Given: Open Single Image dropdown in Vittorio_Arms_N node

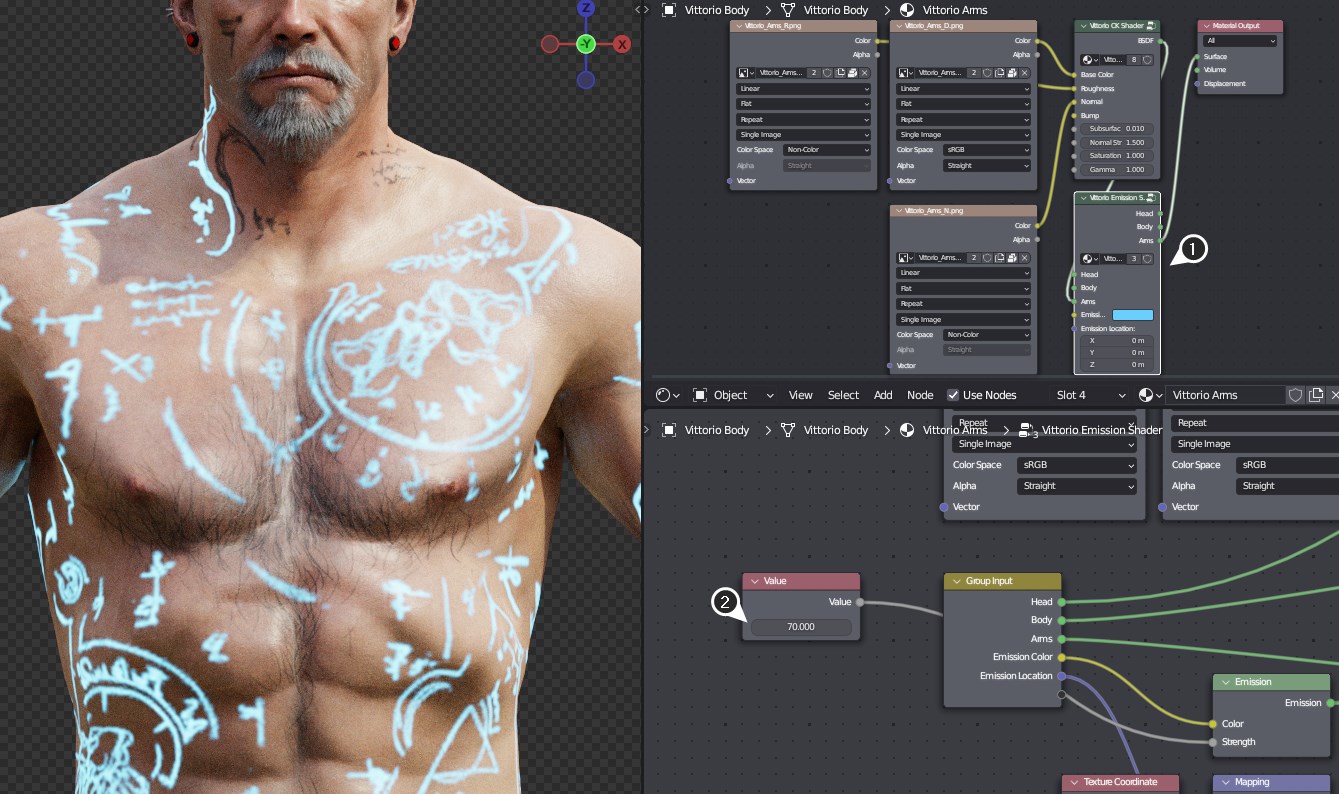Looking at the screenshot, I should pos(963,319).
